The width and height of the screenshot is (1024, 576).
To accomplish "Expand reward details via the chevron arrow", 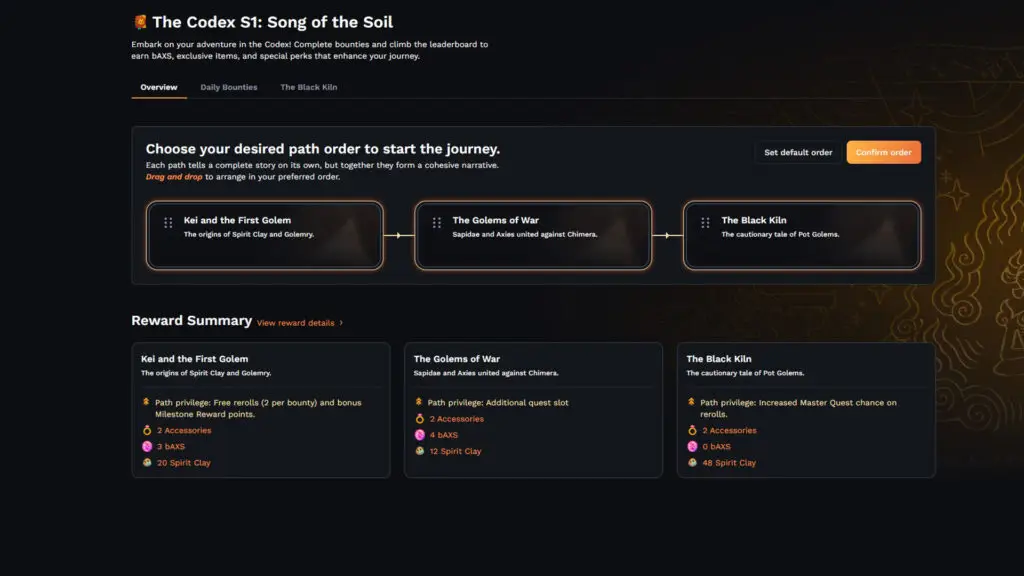I will (341, 323).
